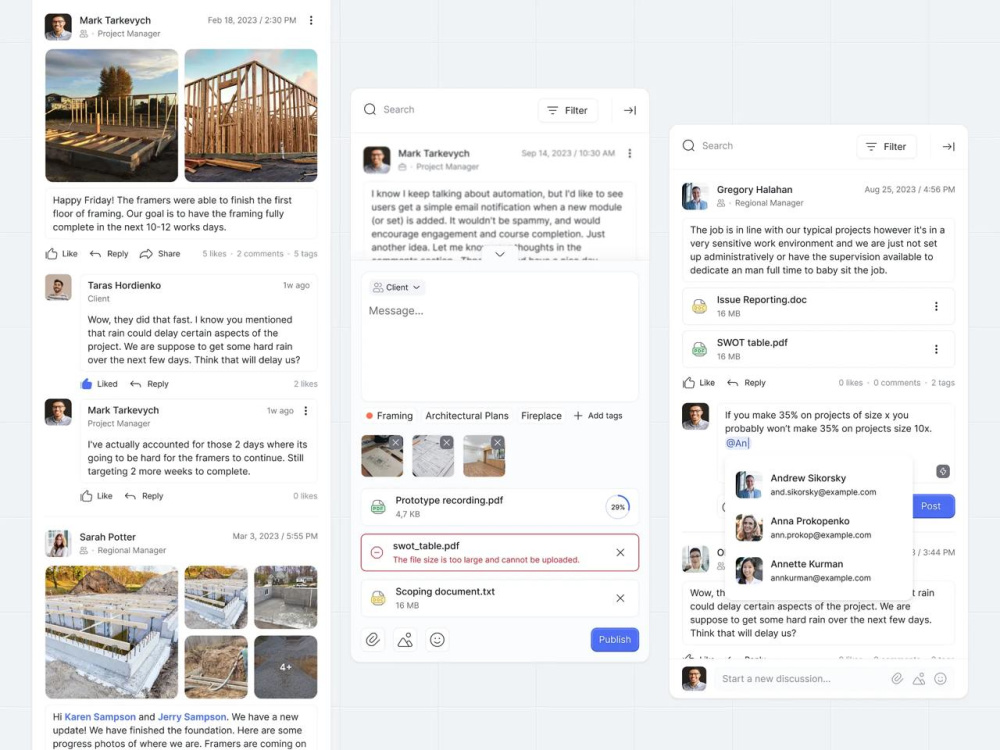Screen dimensions: 1000x750
Task: Click the add image icon in composer
Action: pyautogui.click(x=405, y=640)
